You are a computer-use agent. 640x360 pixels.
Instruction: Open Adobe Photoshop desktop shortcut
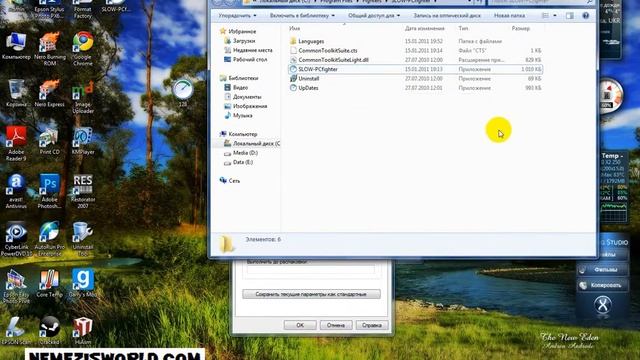pos(49,191)
